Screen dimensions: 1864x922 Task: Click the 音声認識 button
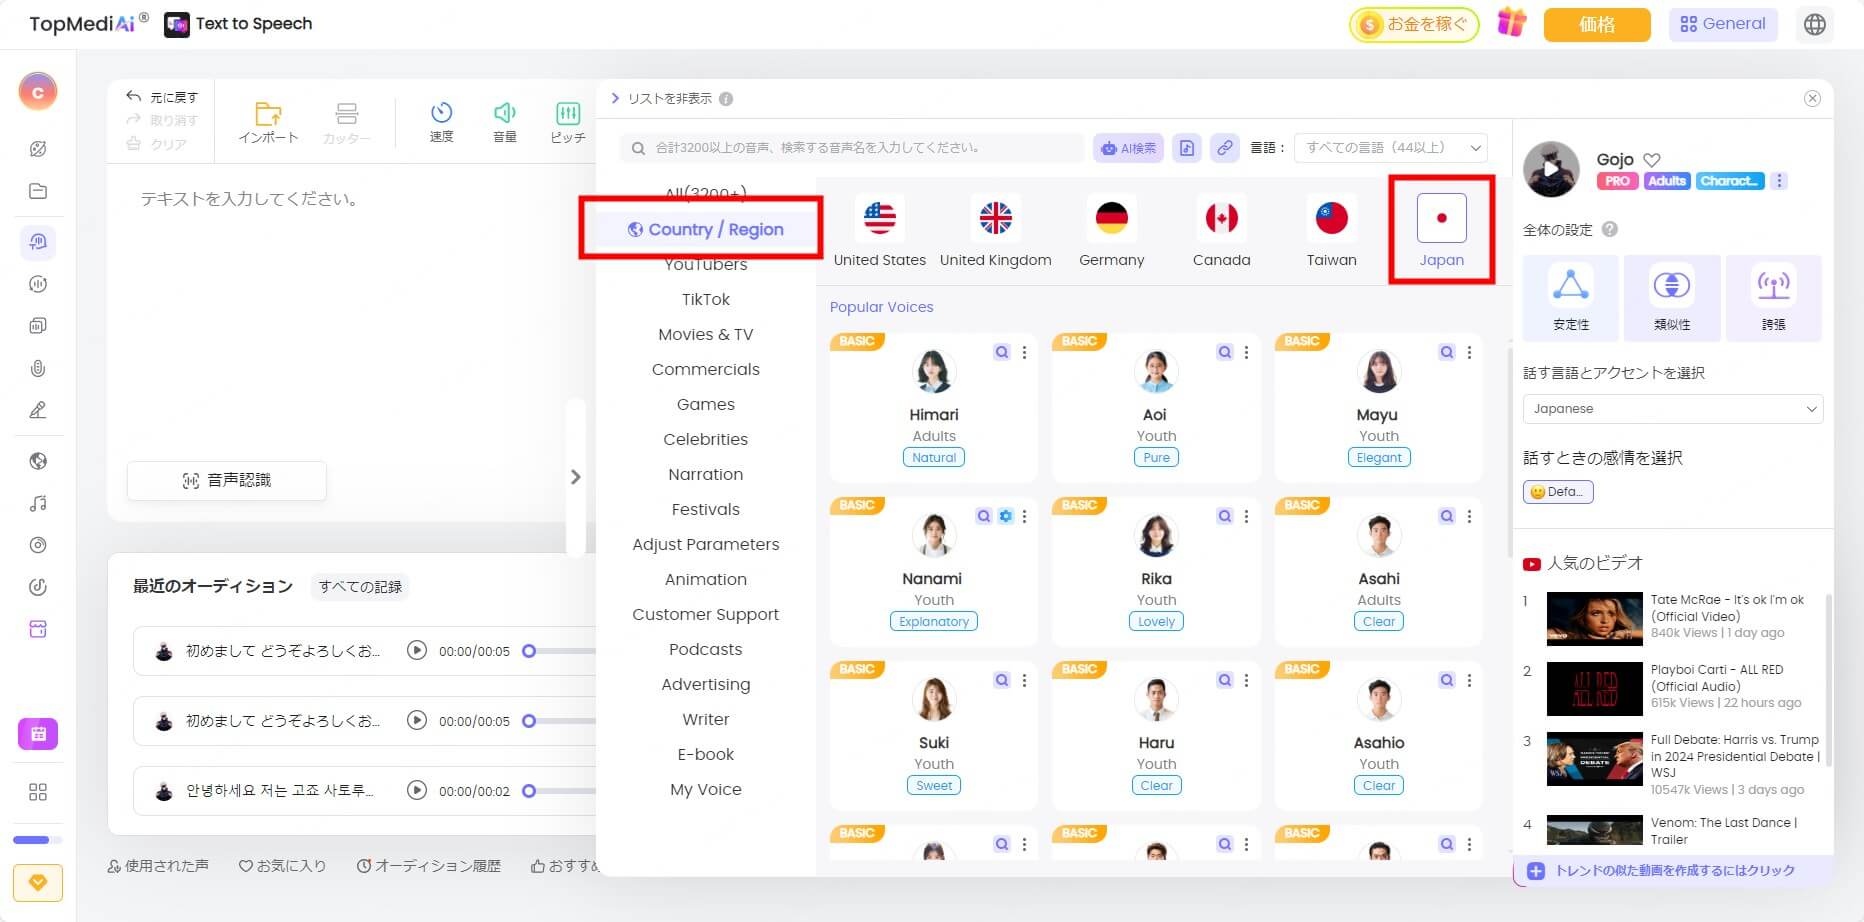tap(227, 481)
